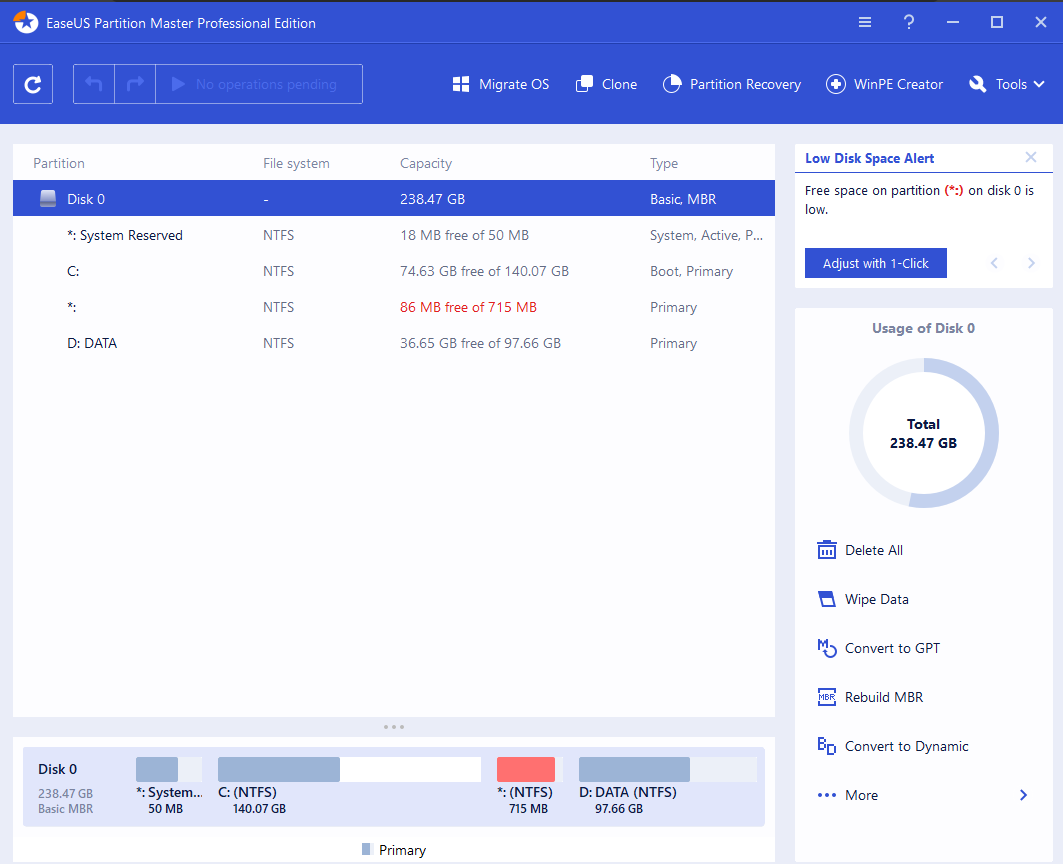The height and width of the screenshot is (864, 1063).
Task: Click the Partition column header
Action: coord(59,163)
